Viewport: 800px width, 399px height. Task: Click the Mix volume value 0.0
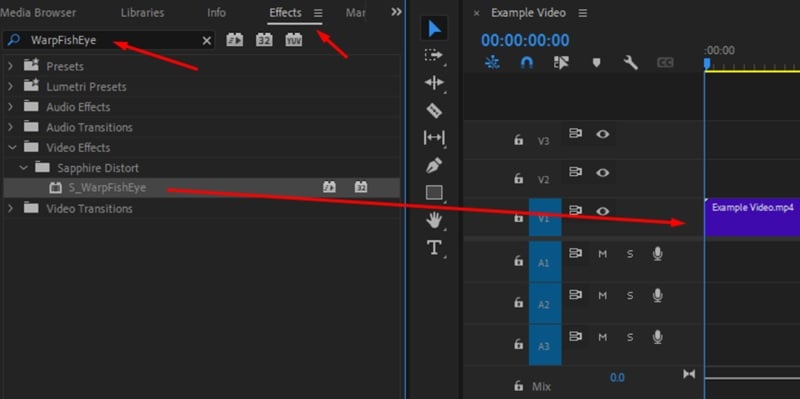tap(617, 378)
